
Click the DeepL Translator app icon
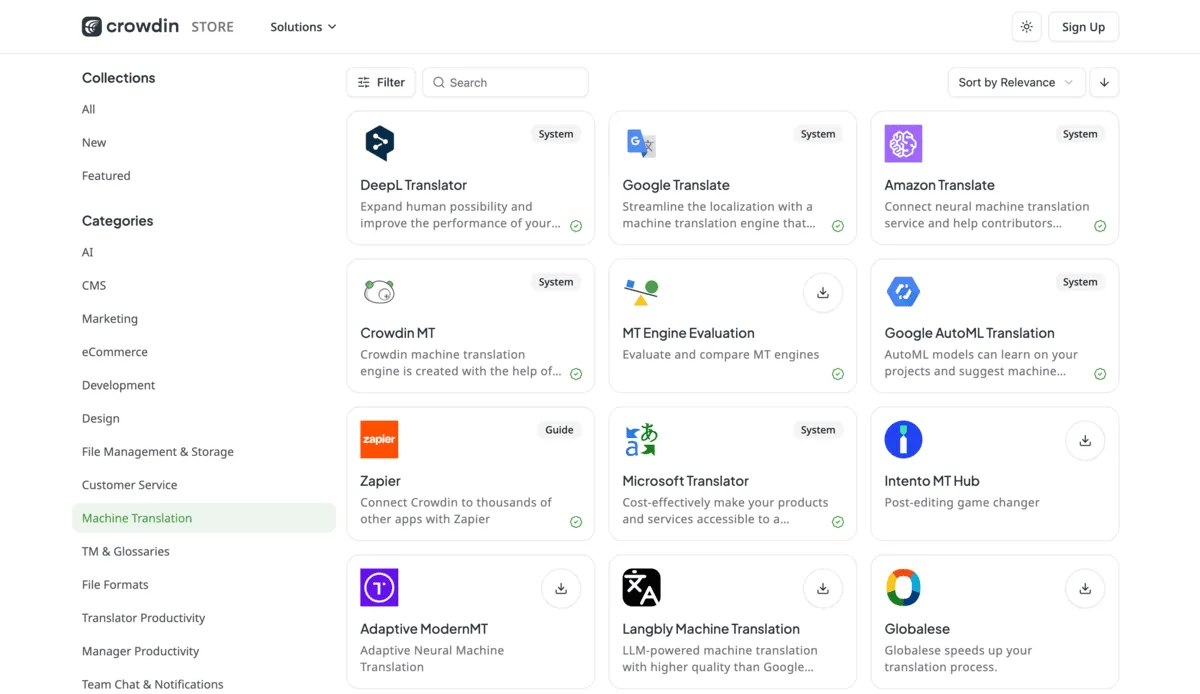tap(379, 144)
